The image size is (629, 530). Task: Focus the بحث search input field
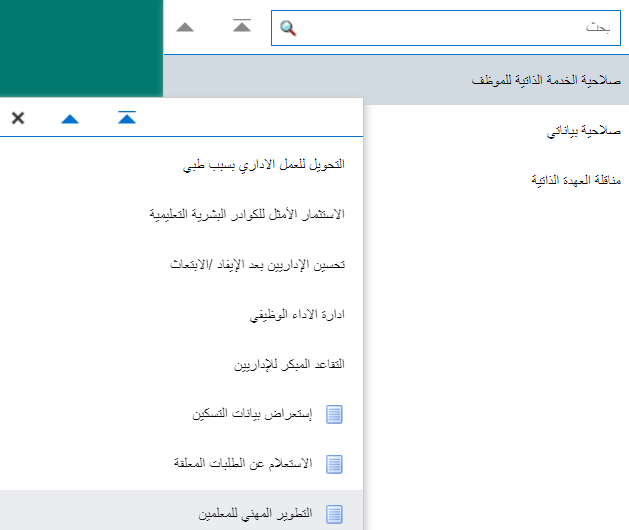(x=446, y=28)
